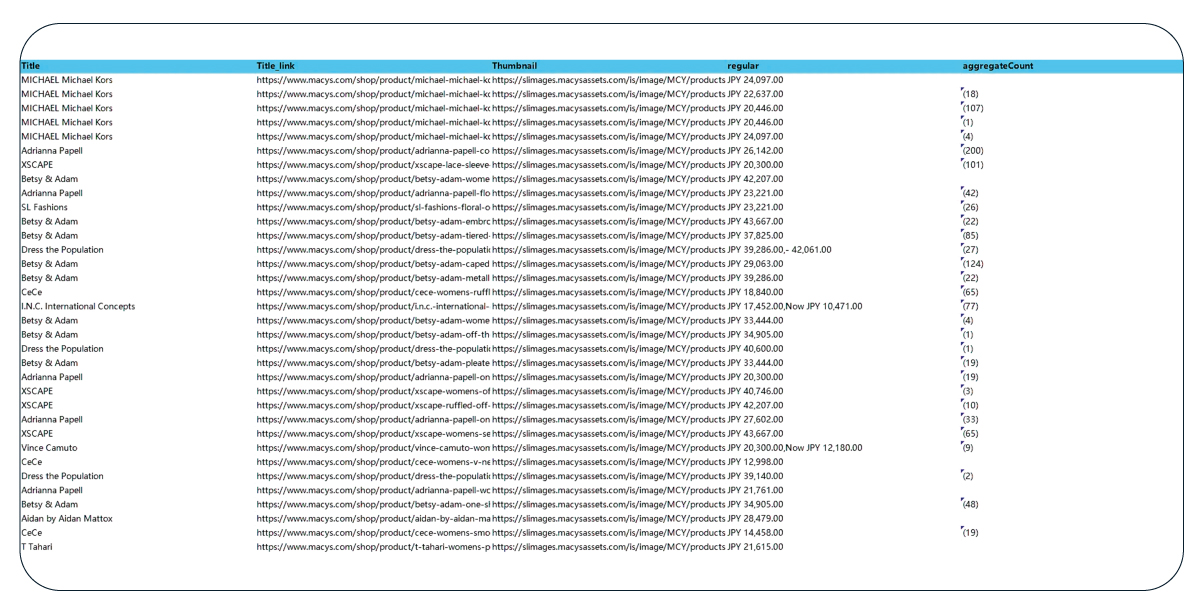Open the betsy-adam-pleate product link
1203x613 pixels.
click(373, 363)
